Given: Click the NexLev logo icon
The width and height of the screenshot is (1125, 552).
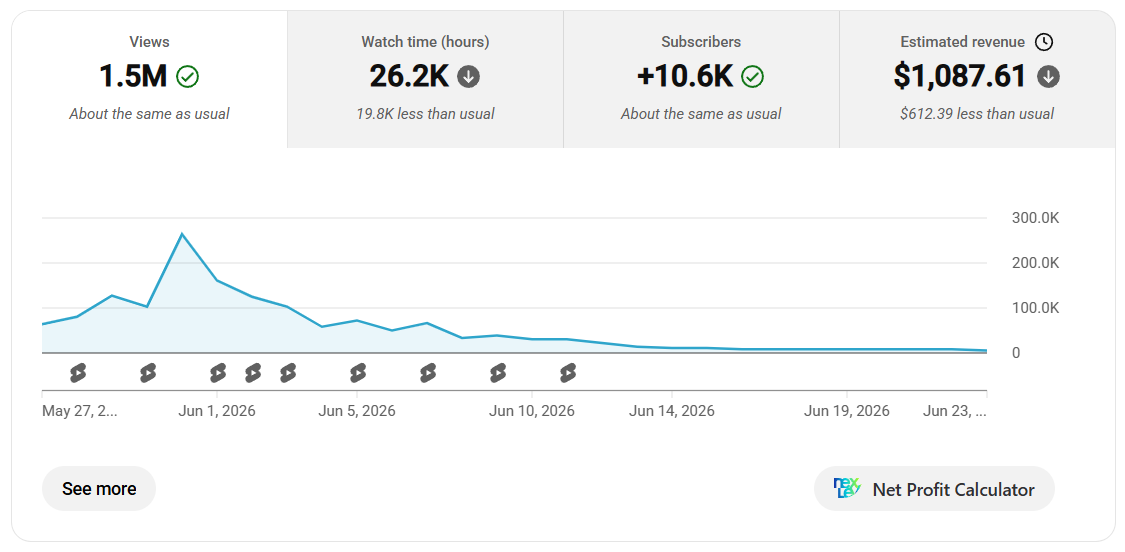Looking at the screenshot, I should (x=847, y=488).
